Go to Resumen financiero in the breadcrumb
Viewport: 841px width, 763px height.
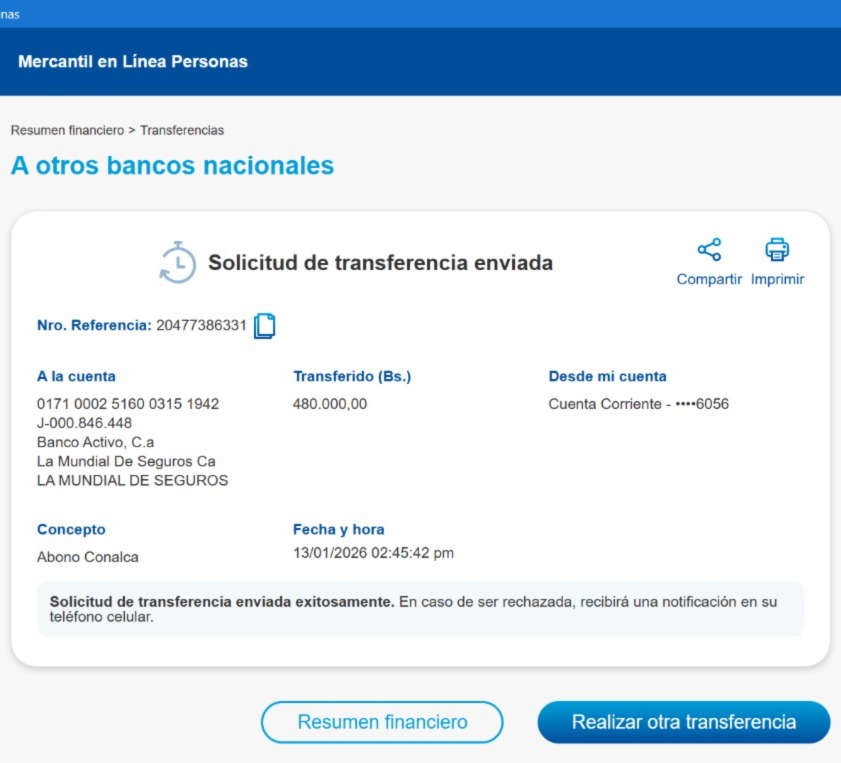click(67, 130)
